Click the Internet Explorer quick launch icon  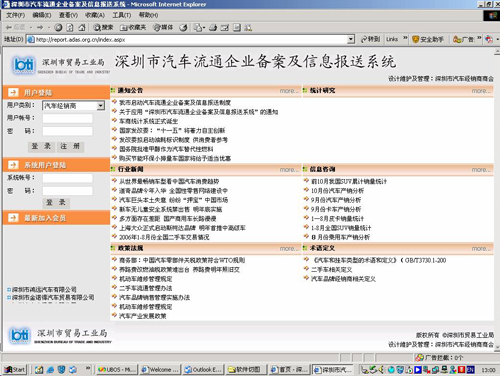click(x=50, y=369)
